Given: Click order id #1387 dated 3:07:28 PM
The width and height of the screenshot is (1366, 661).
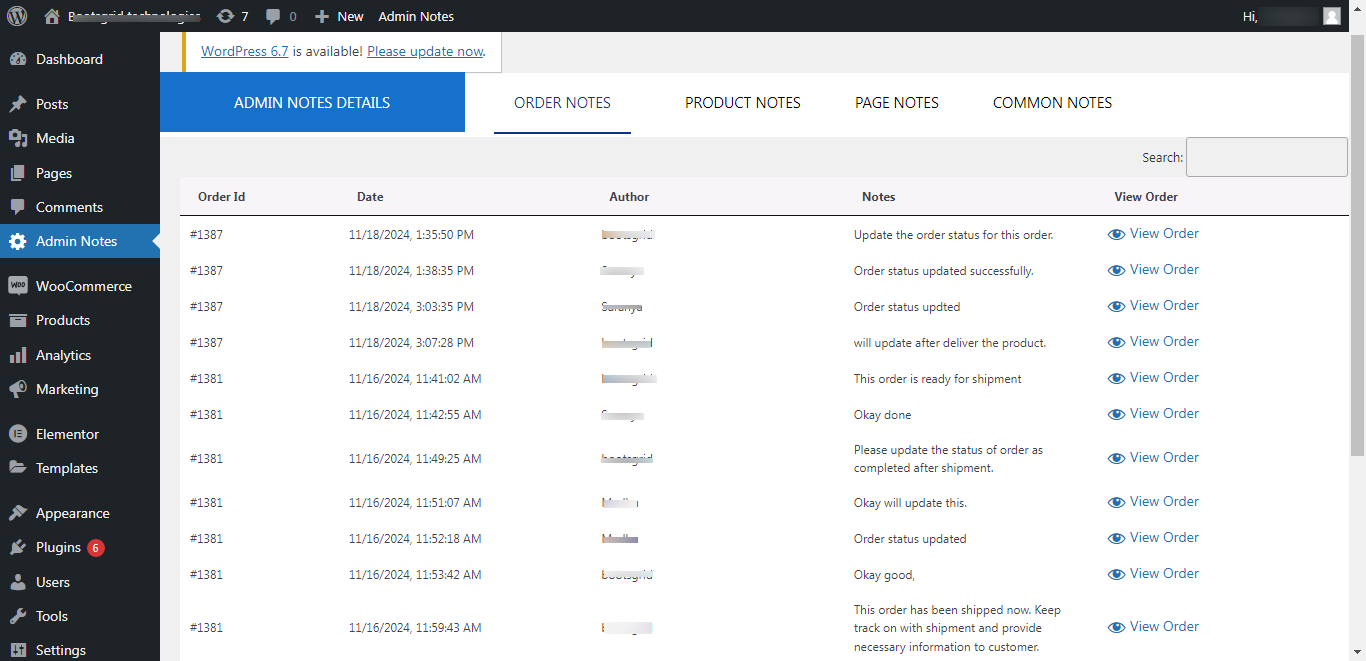Looking at the screenshot, I should click(x=206, y=343).
